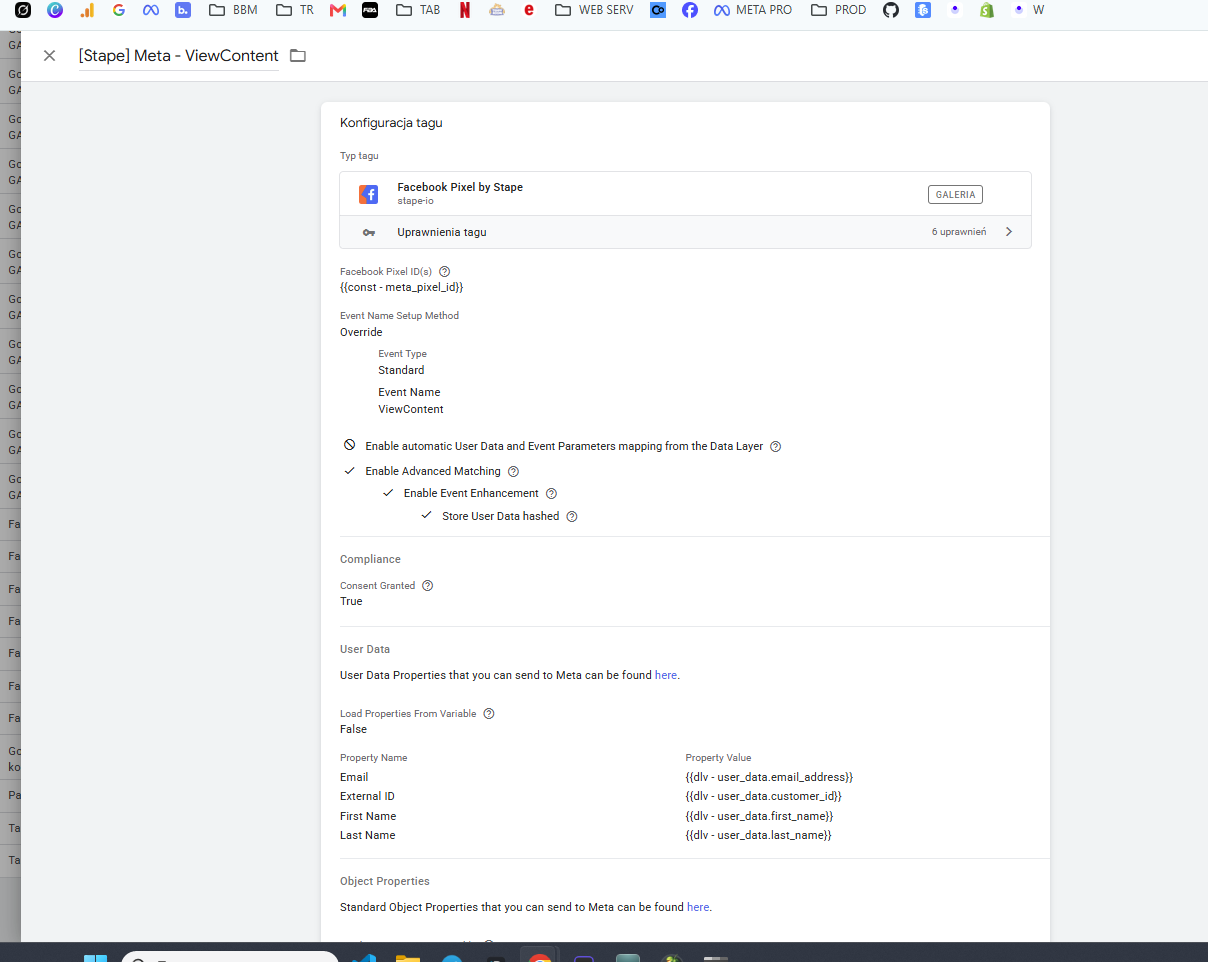Select the '6 uprawnień' permissions count
Viewport: 1208px width, 962px height.
coord(959,232)
